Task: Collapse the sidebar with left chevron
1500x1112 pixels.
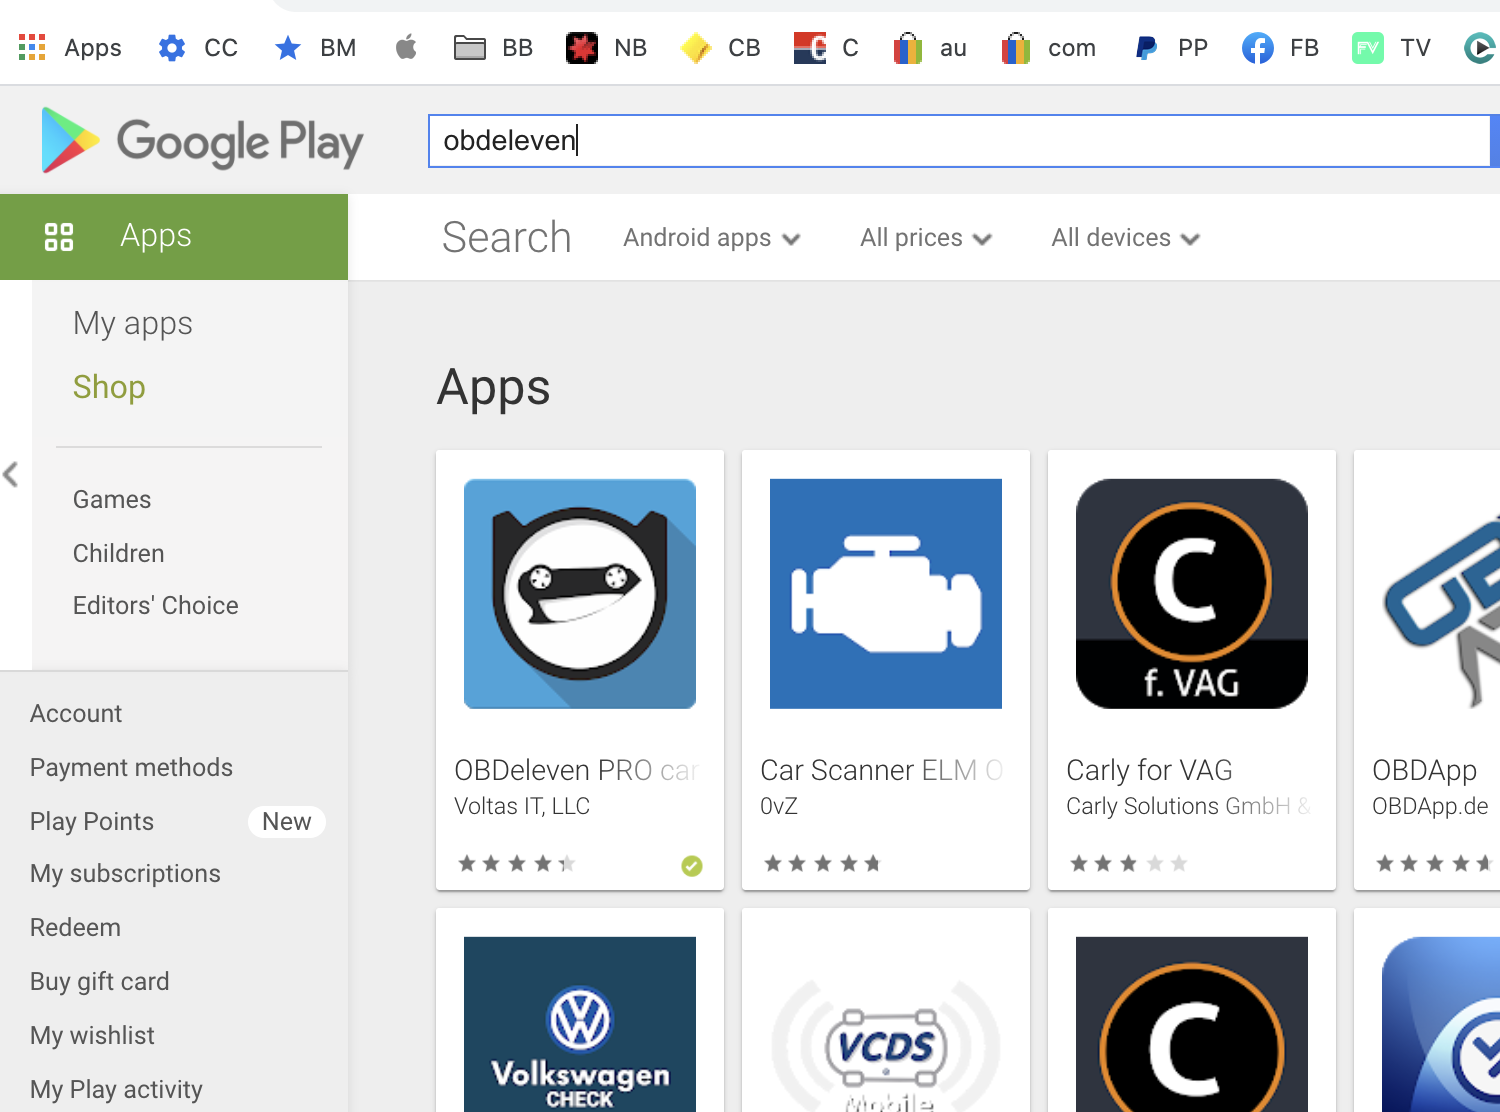Action: [11, 474]
